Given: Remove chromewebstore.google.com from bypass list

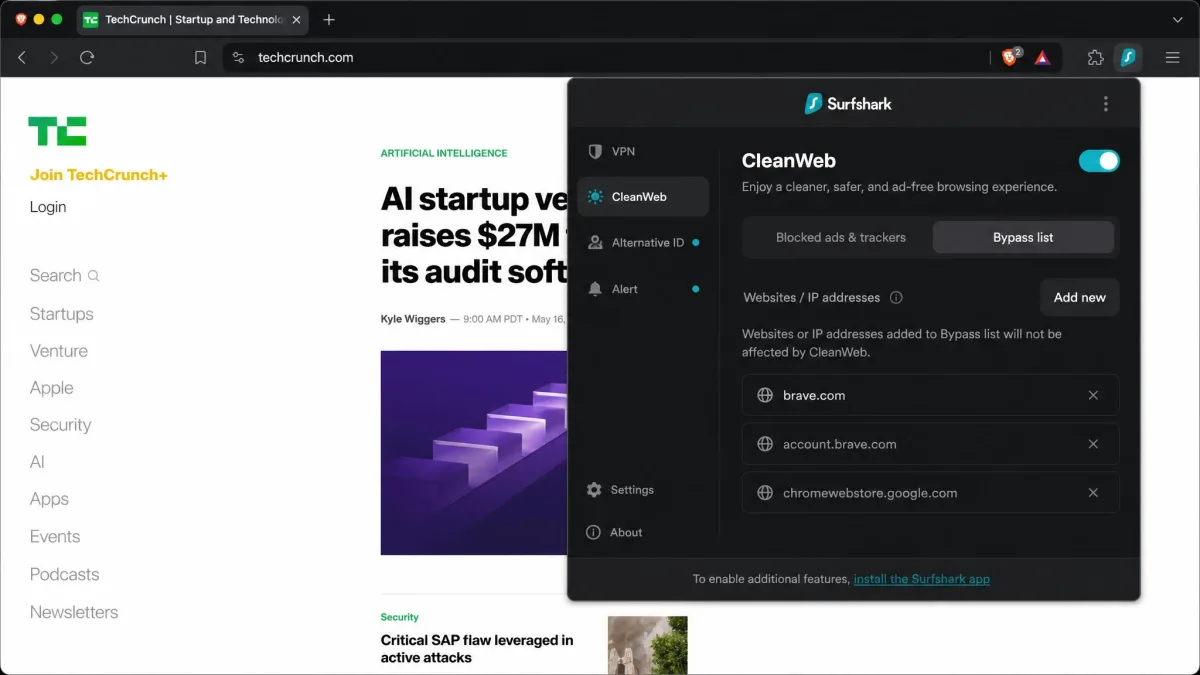Looking at the screenshot, I should (x=1093, y=493).
